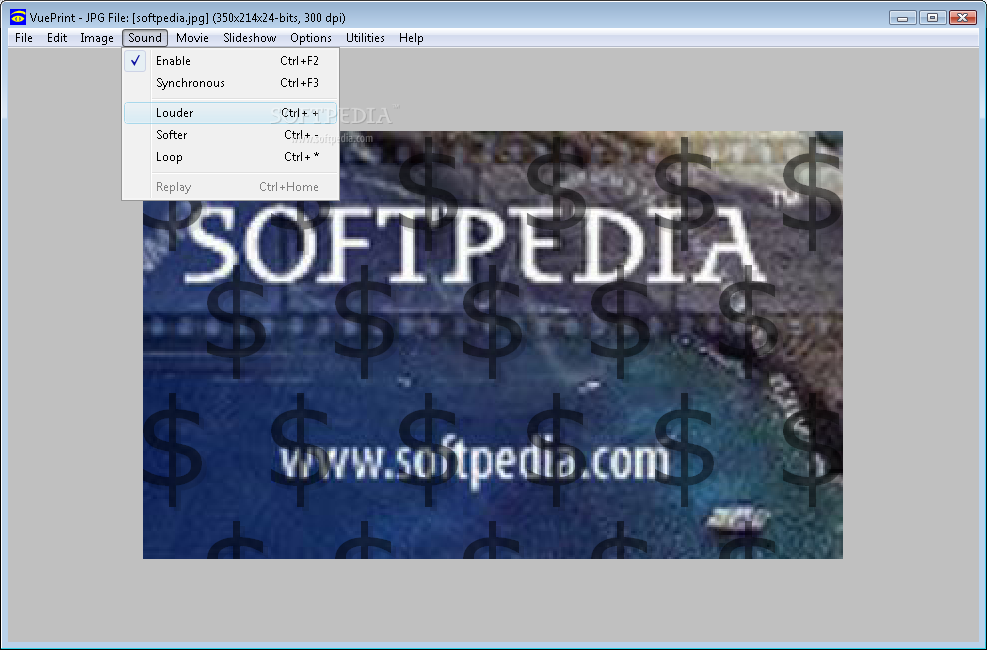
Task: Open the Image menu
Action: (x=97, y=38)
